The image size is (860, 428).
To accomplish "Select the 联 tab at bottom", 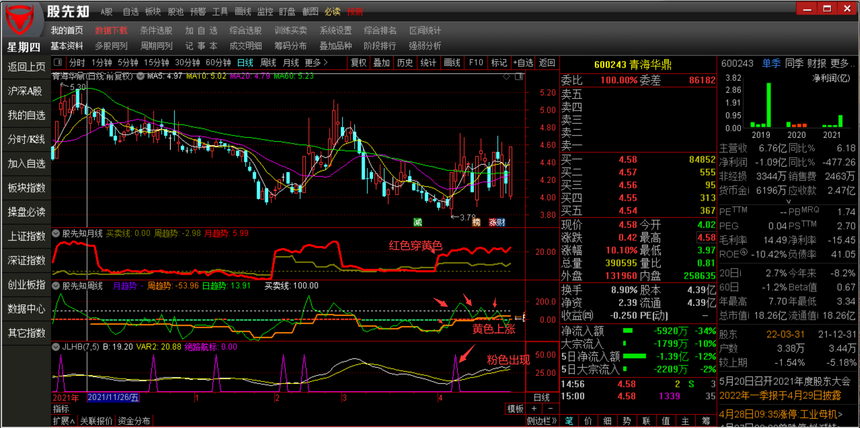I will 646,421.
